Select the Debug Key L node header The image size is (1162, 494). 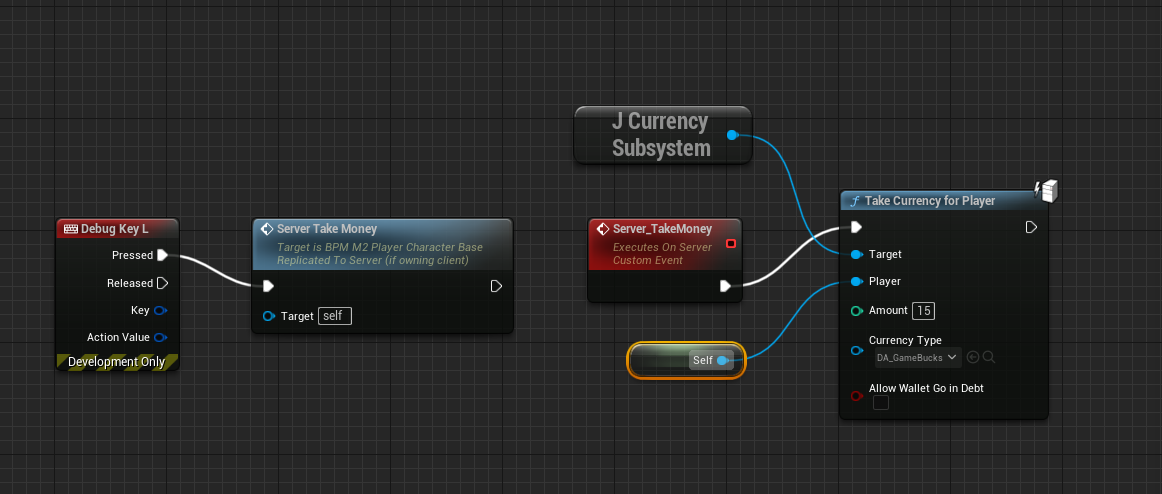click(115, 229)
